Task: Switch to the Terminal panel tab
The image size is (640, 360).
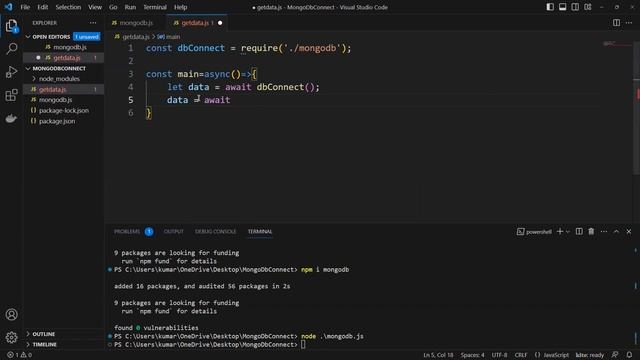Action: point(260,231)
